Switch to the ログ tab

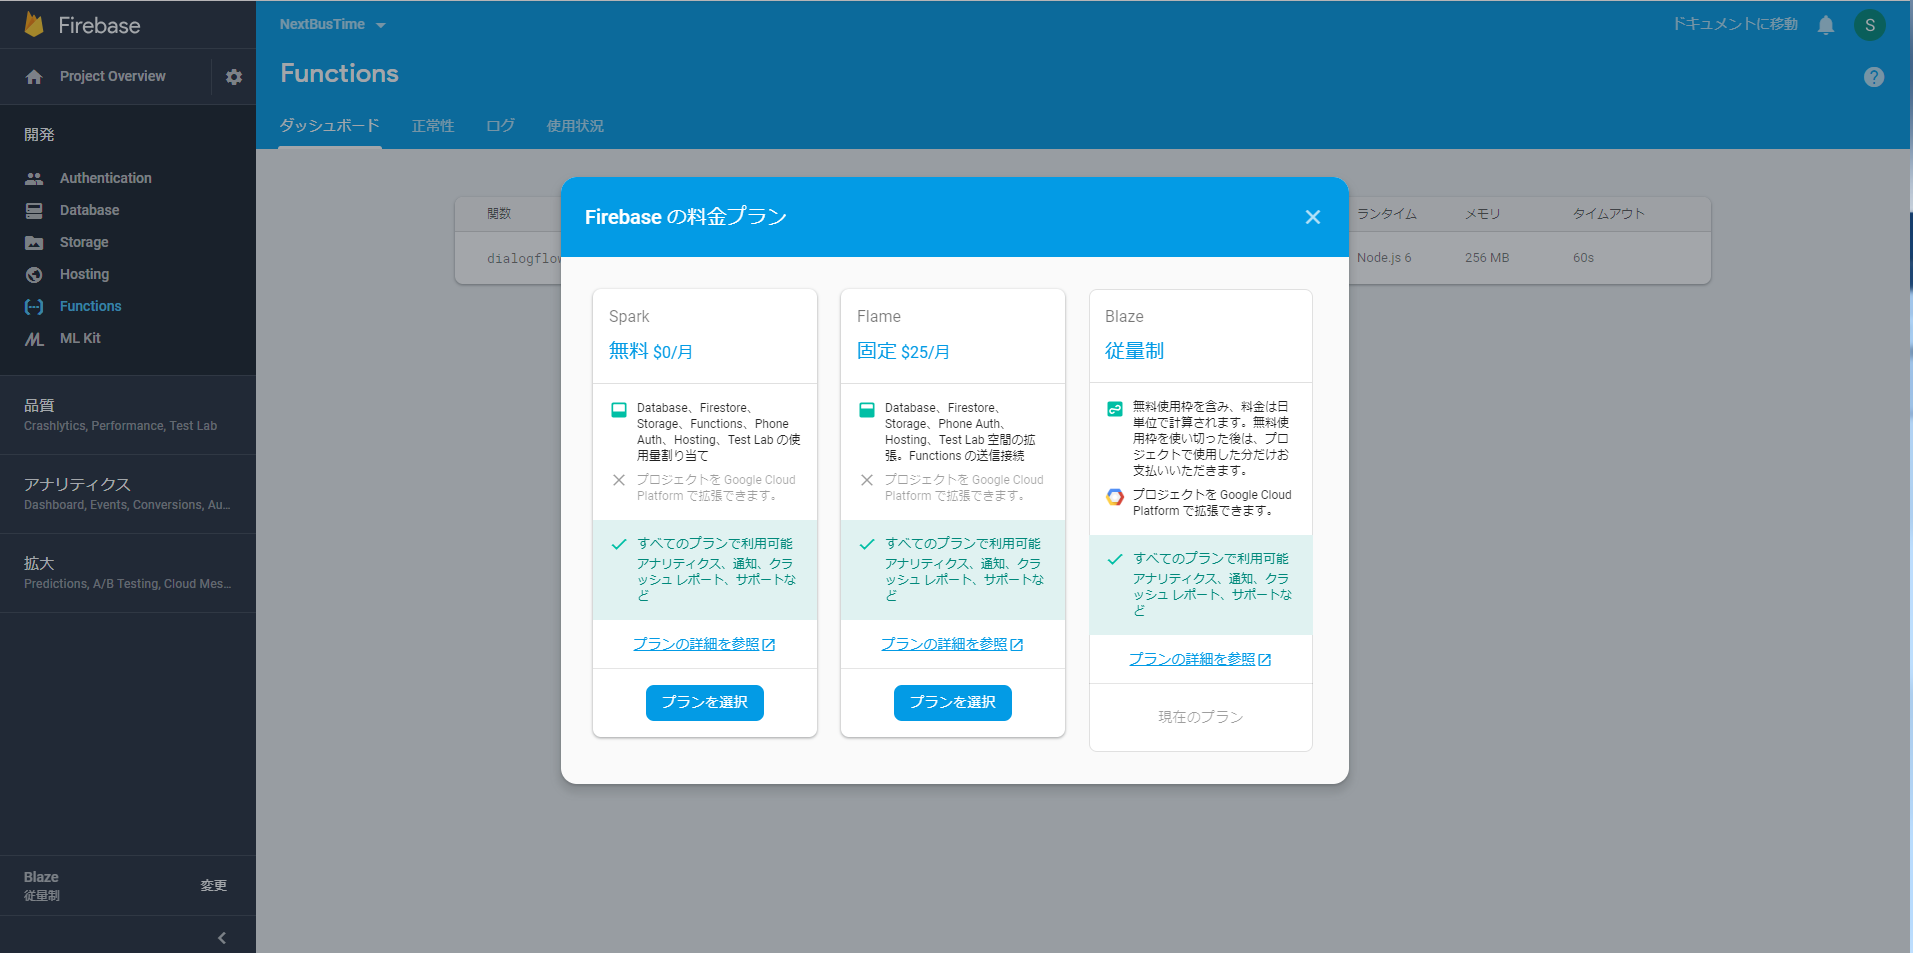pyautogui.click(x=501, y=126)
